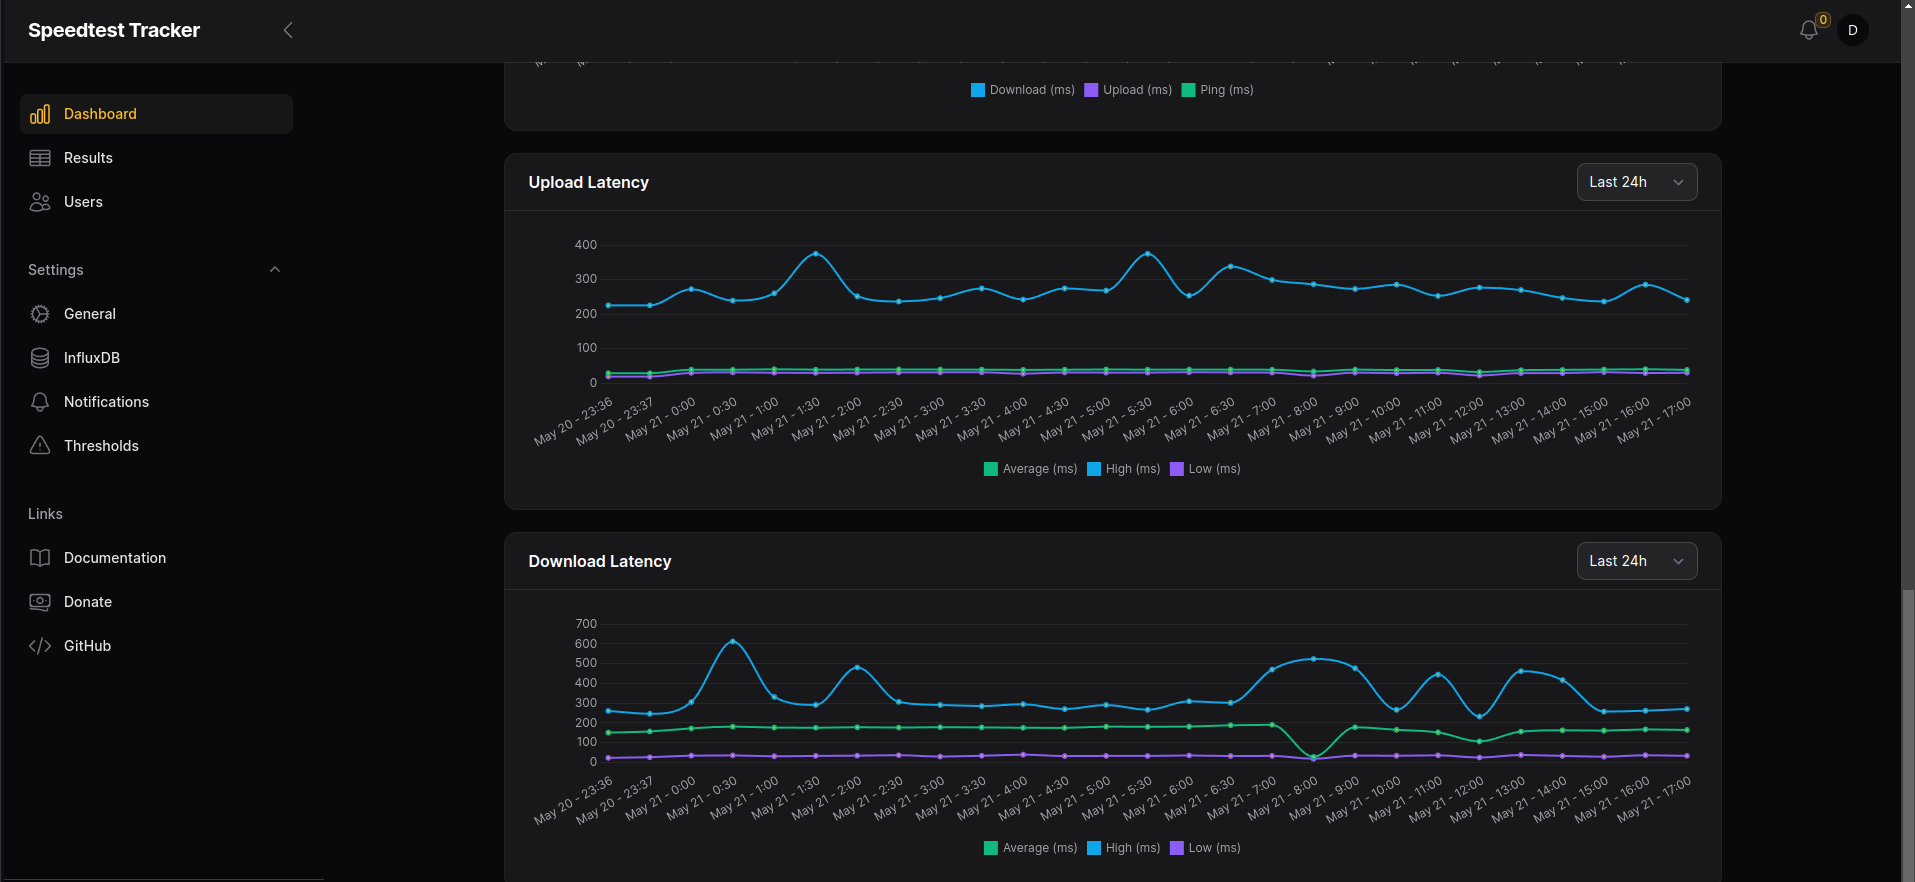Toggle Average (ms) series in Upload Latency

tap(1030, 469)
